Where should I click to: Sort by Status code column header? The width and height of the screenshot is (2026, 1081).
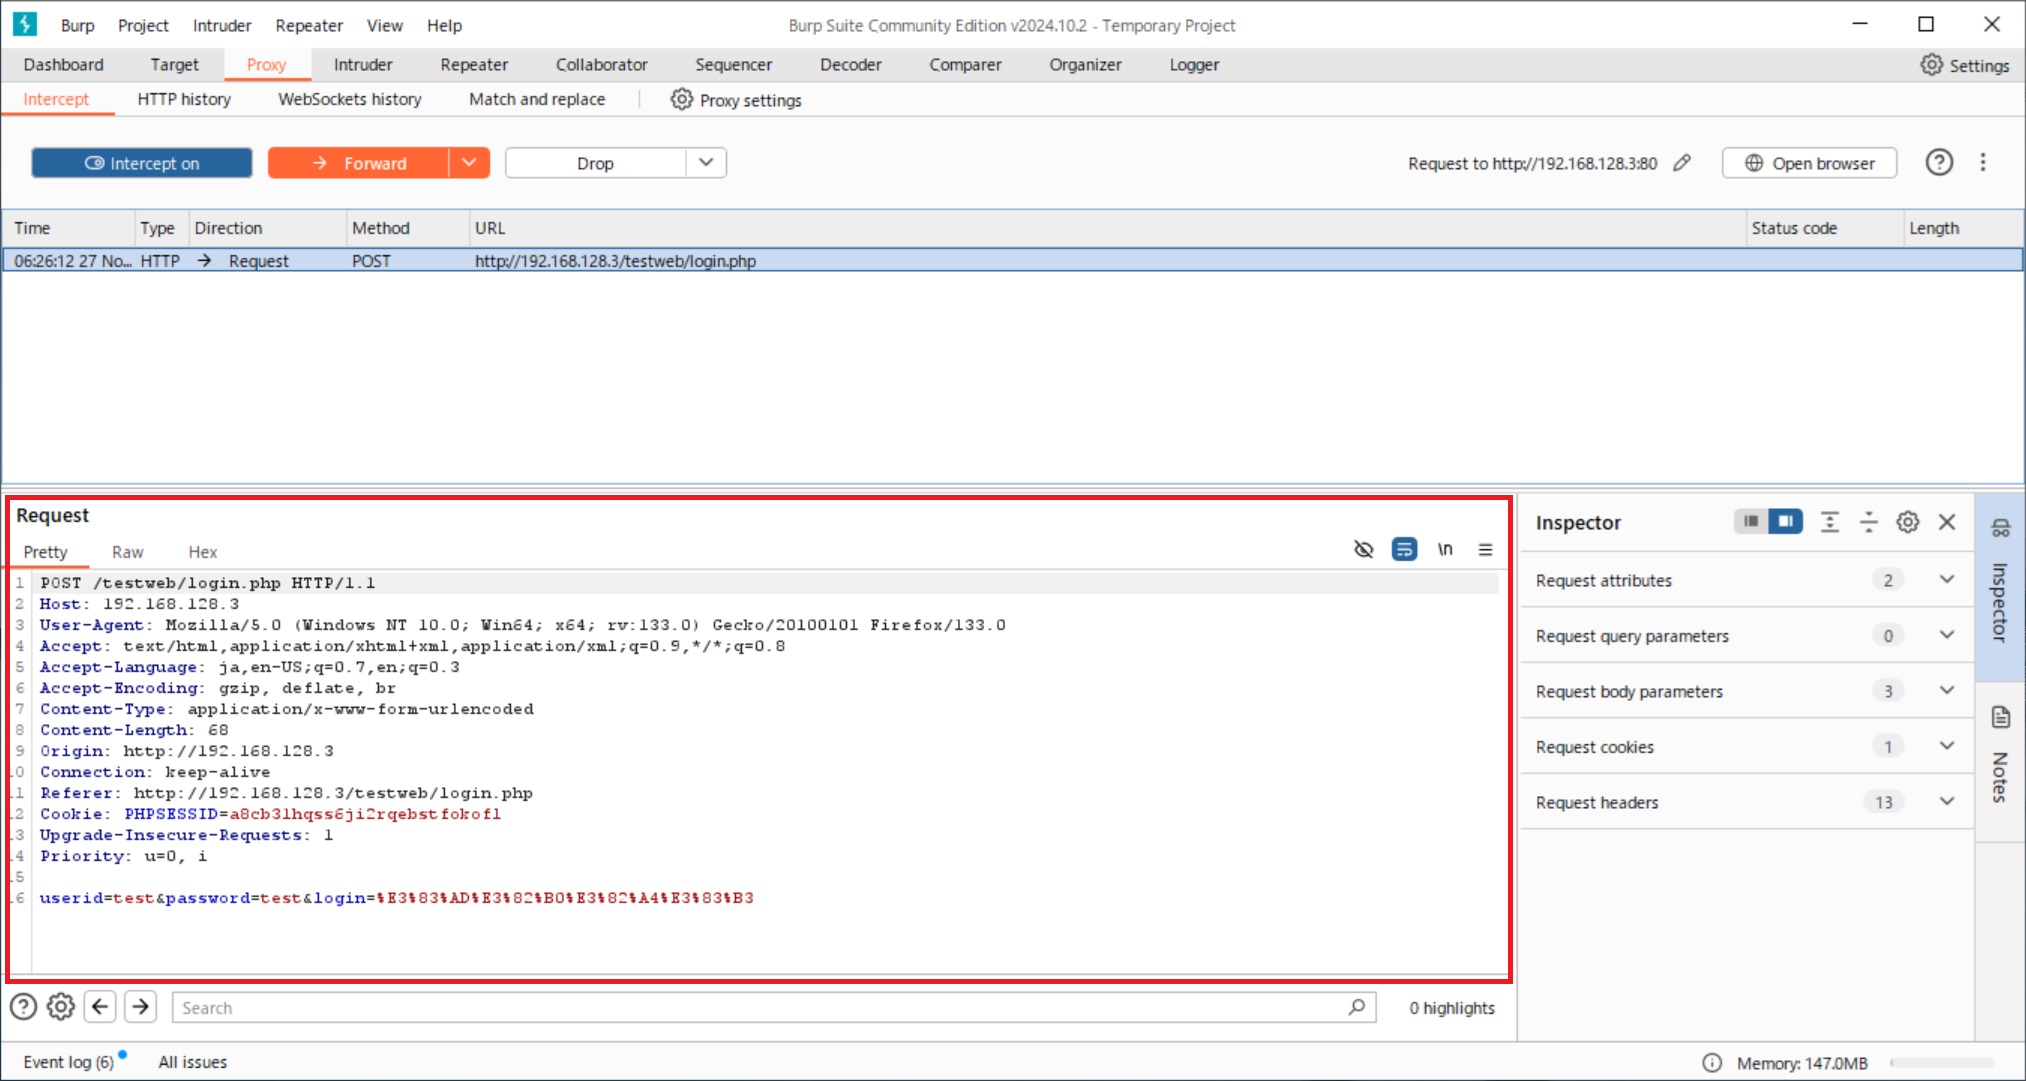point(1824,228)
